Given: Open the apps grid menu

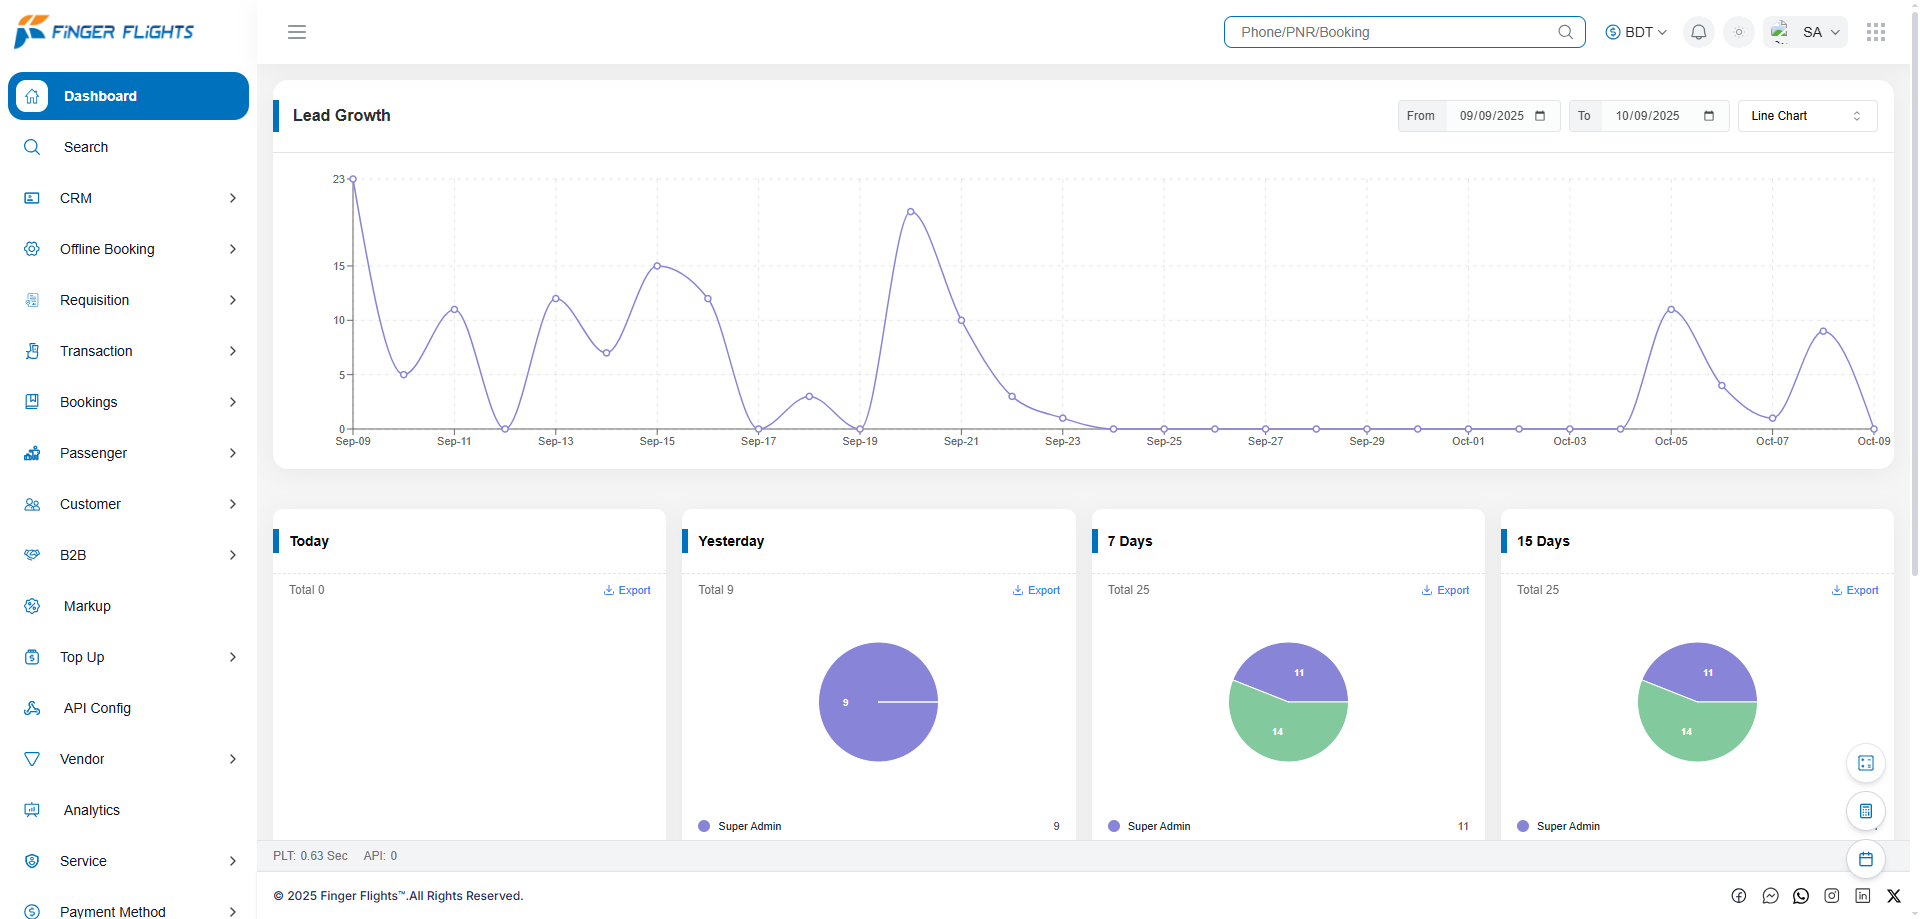Looking at the screenshot, I should (1875, 32).
